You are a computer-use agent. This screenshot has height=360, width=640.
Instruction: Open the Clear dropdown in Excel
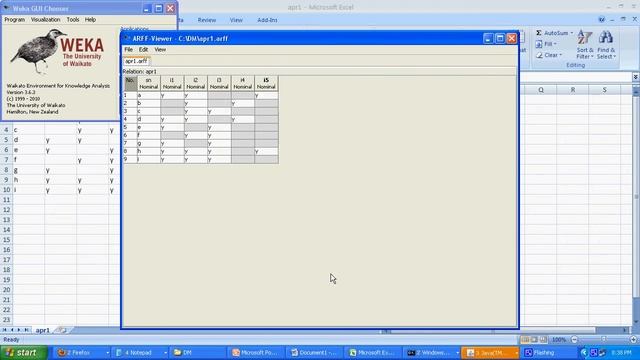tap(549, 55)
